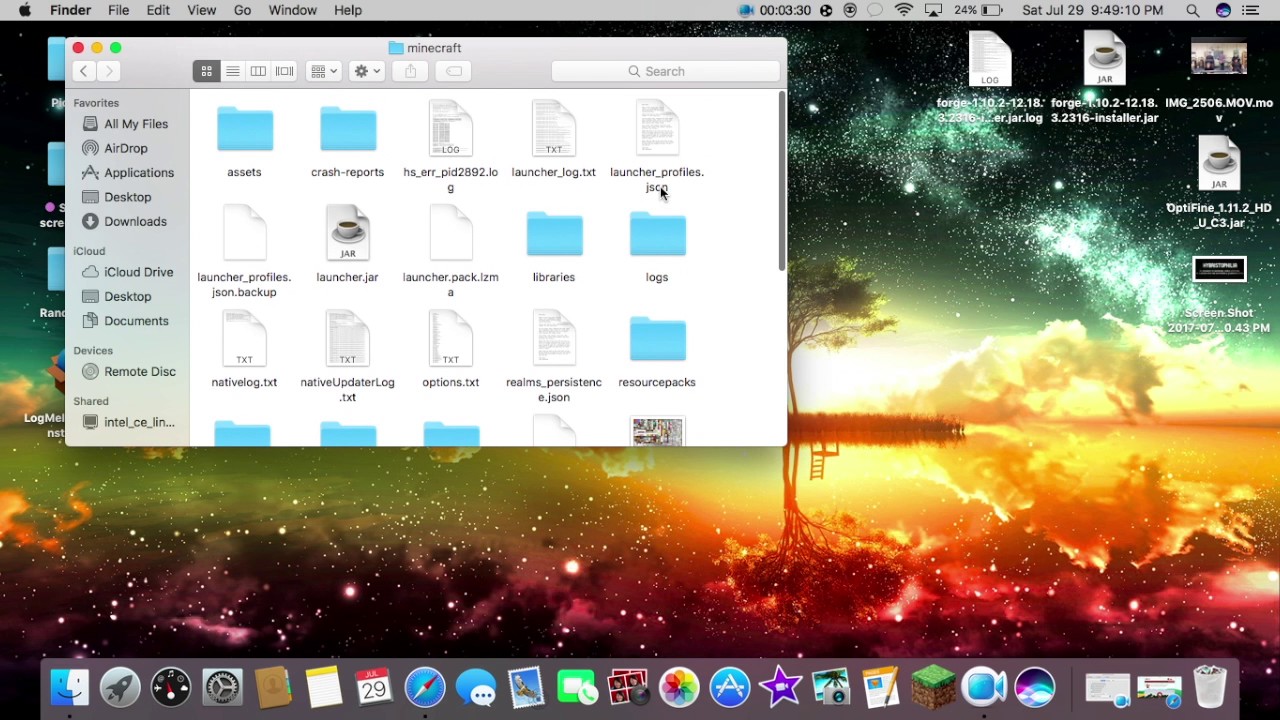Select Desktop under Favorites
The height and width of the screenshot is (720, 1280).
pos(127,197)
